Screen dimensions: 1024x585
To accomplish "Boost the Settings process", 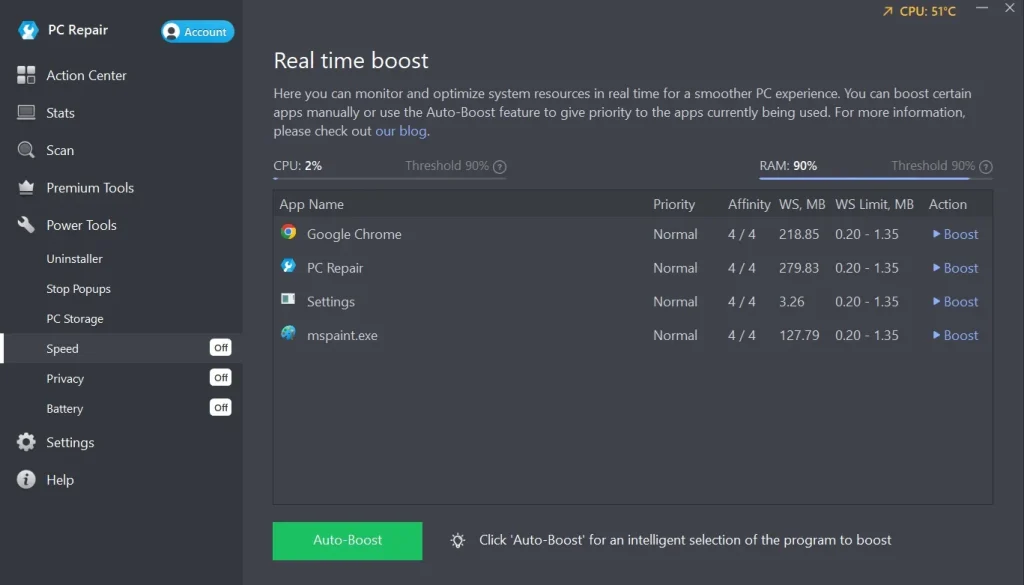I will click(955, 302).
